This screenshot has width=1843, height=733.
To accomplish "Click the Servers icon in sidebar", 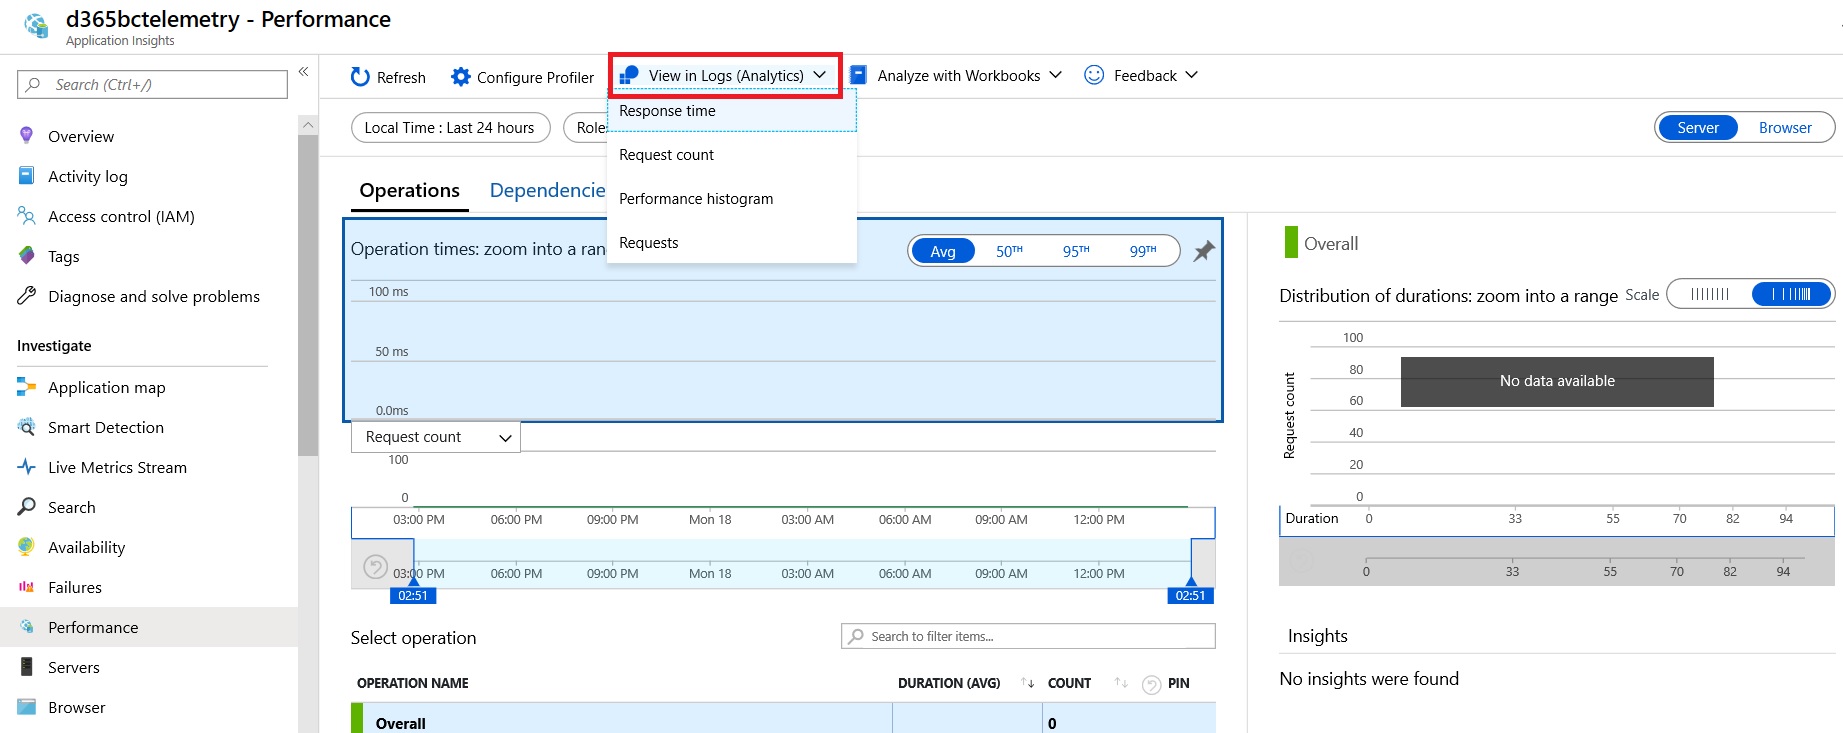I will pyautogui.click(x=26, y=667).
